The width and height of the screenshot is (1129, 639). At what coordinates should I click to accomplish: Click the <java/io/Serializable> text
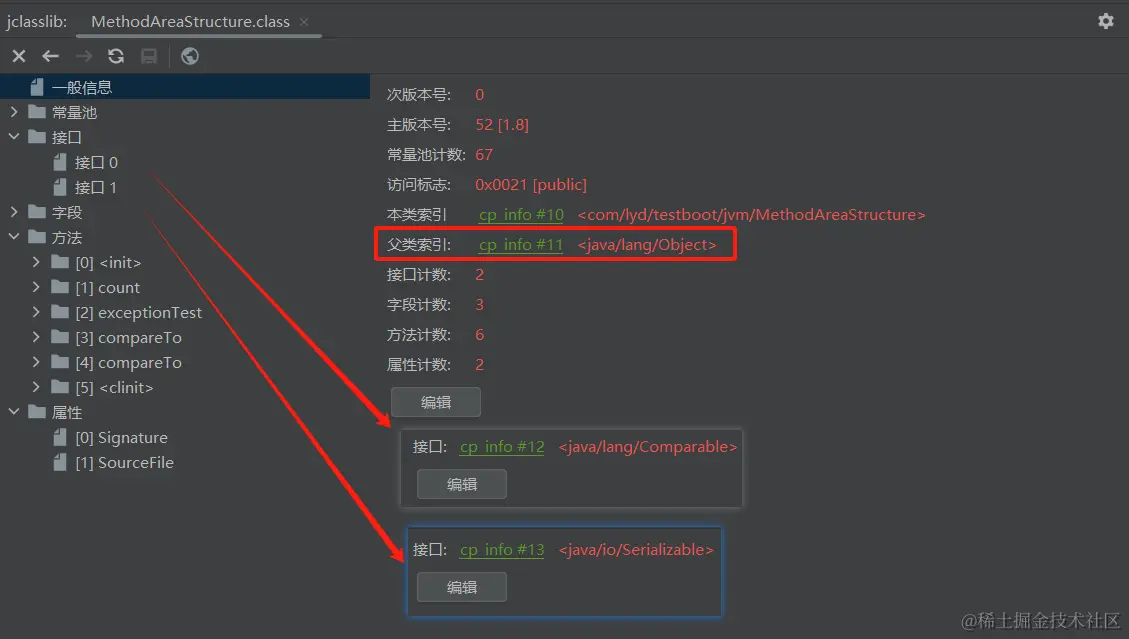(x=636, y=550)
